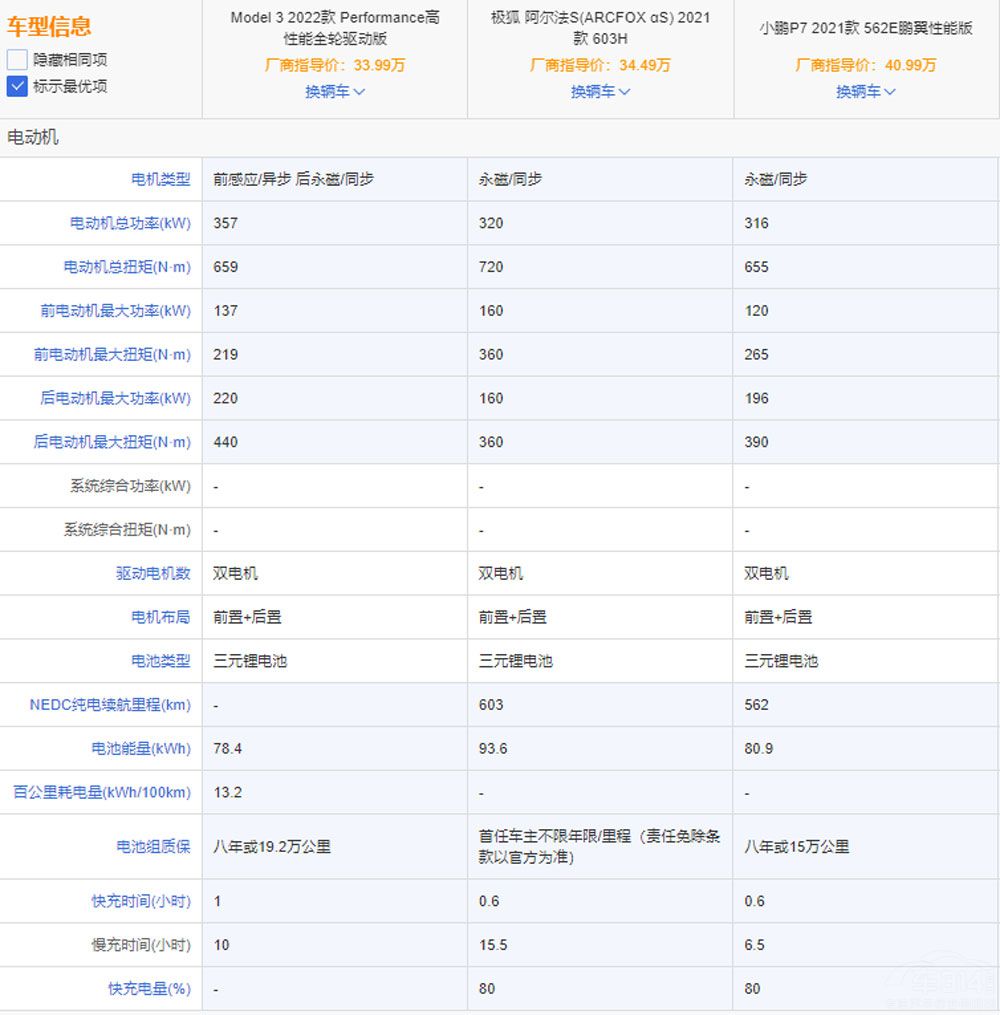Click the 电池类型 parameter link

[x=160, y=661]
